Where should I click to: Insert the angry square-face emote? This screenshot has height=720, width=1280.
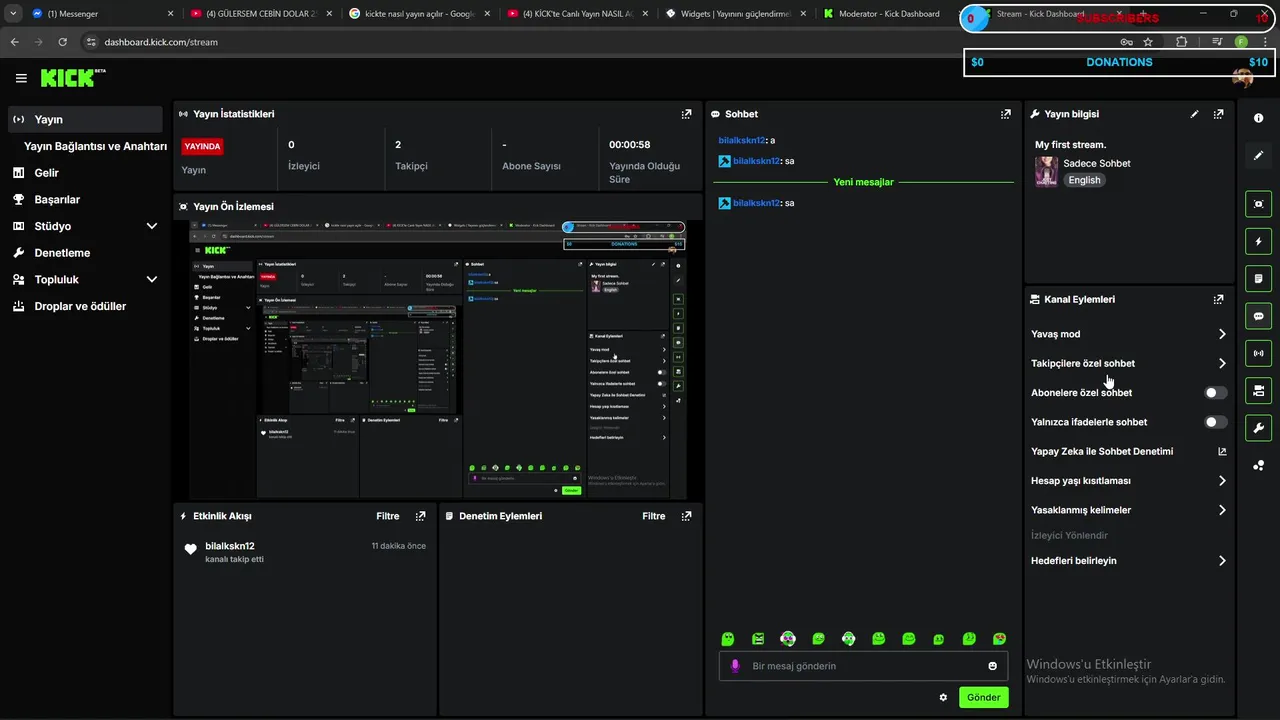click(758, 639)
